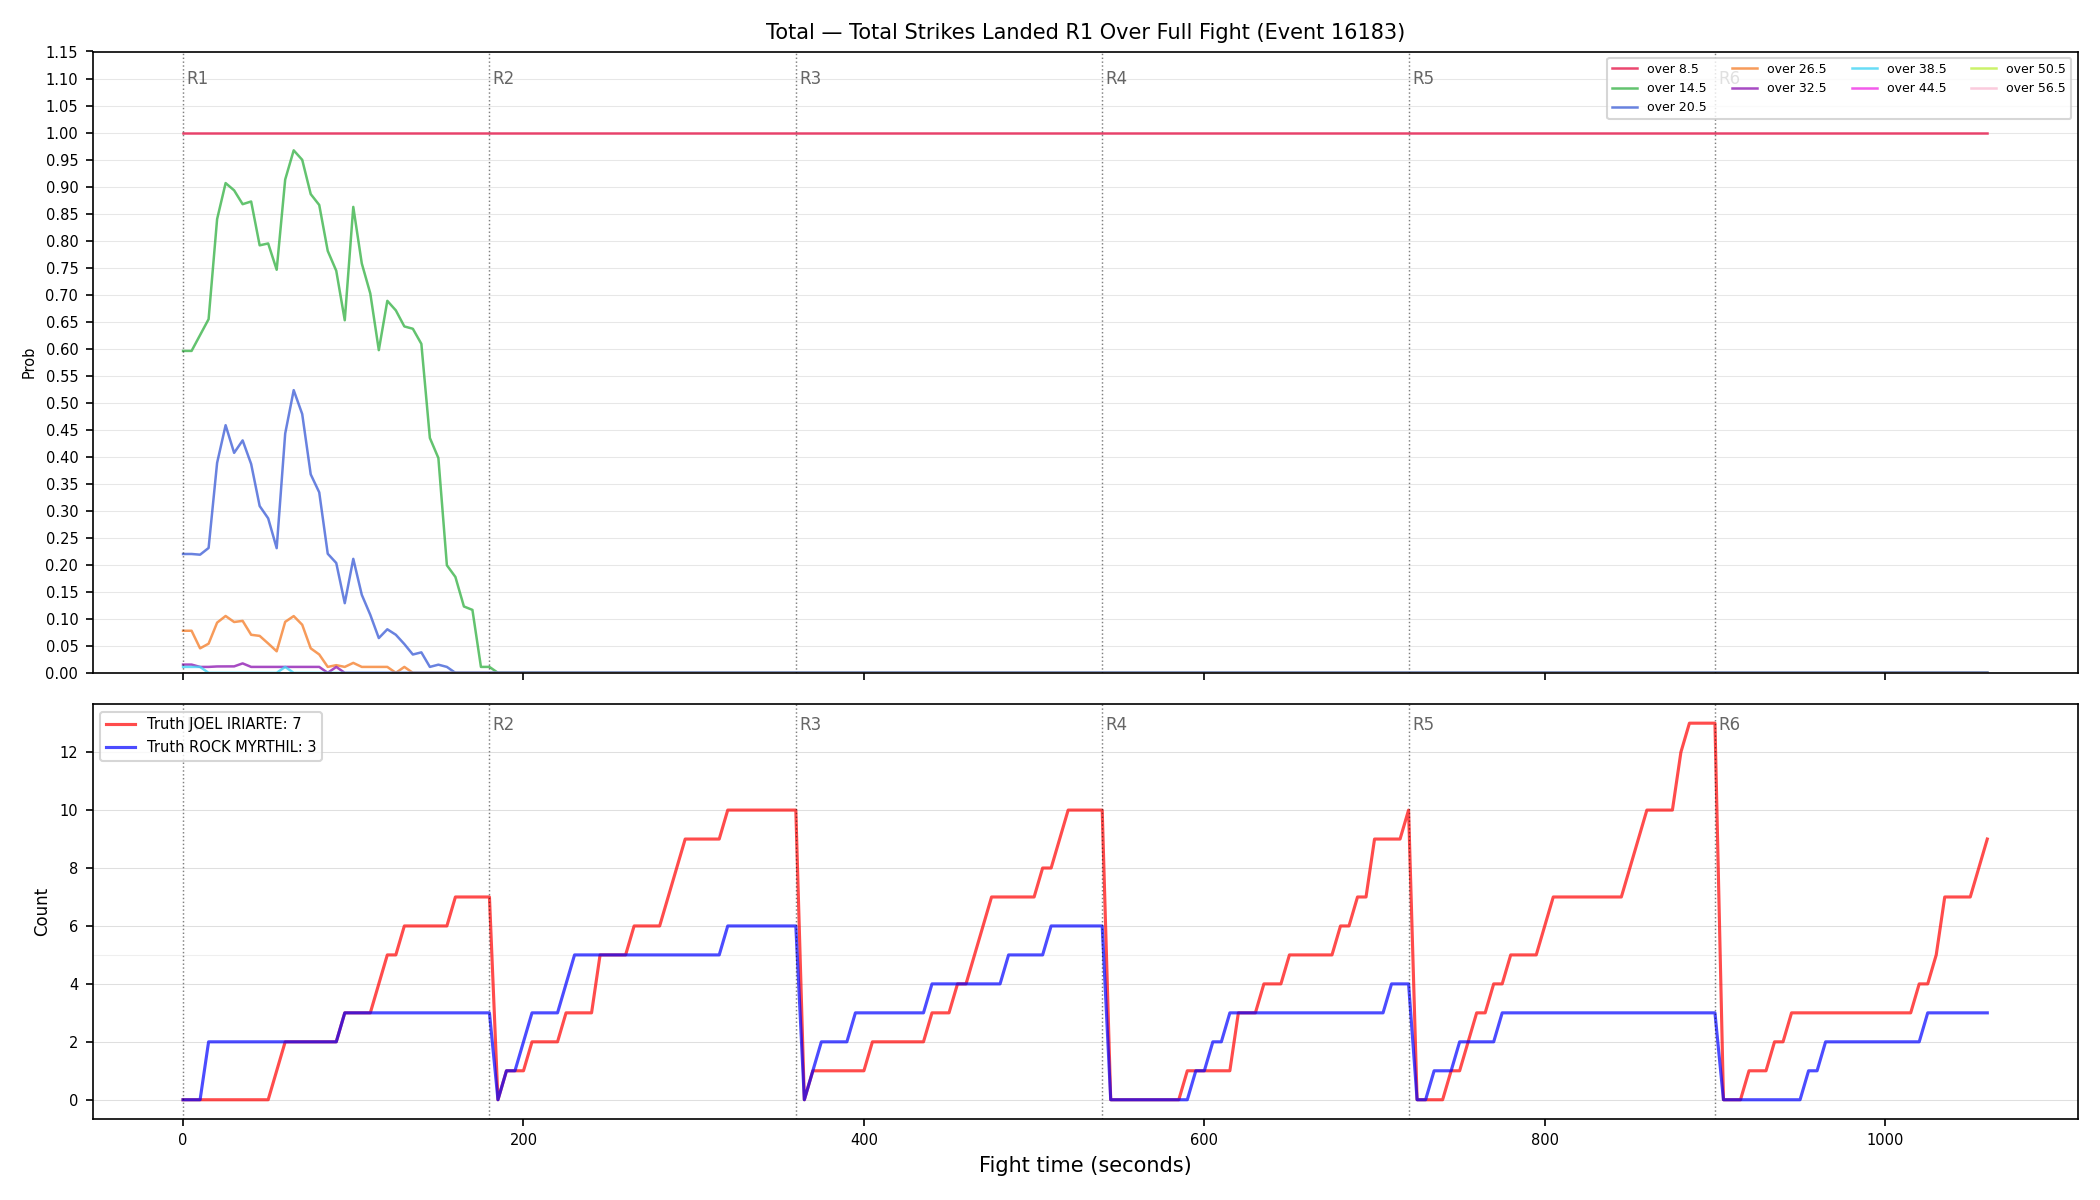Click the green 'over 14.5' legend line sample
The height and width of the screenshot is (1200, 2100).
[1625, 88]
